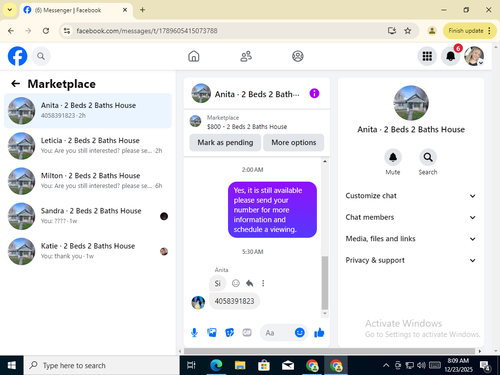Open the Windows notification center
Screen dimensions: 500x375
point(485,366)
